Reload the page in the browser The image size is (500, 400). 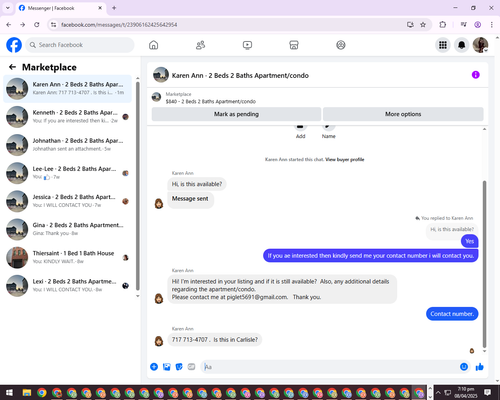coord(37,25)
